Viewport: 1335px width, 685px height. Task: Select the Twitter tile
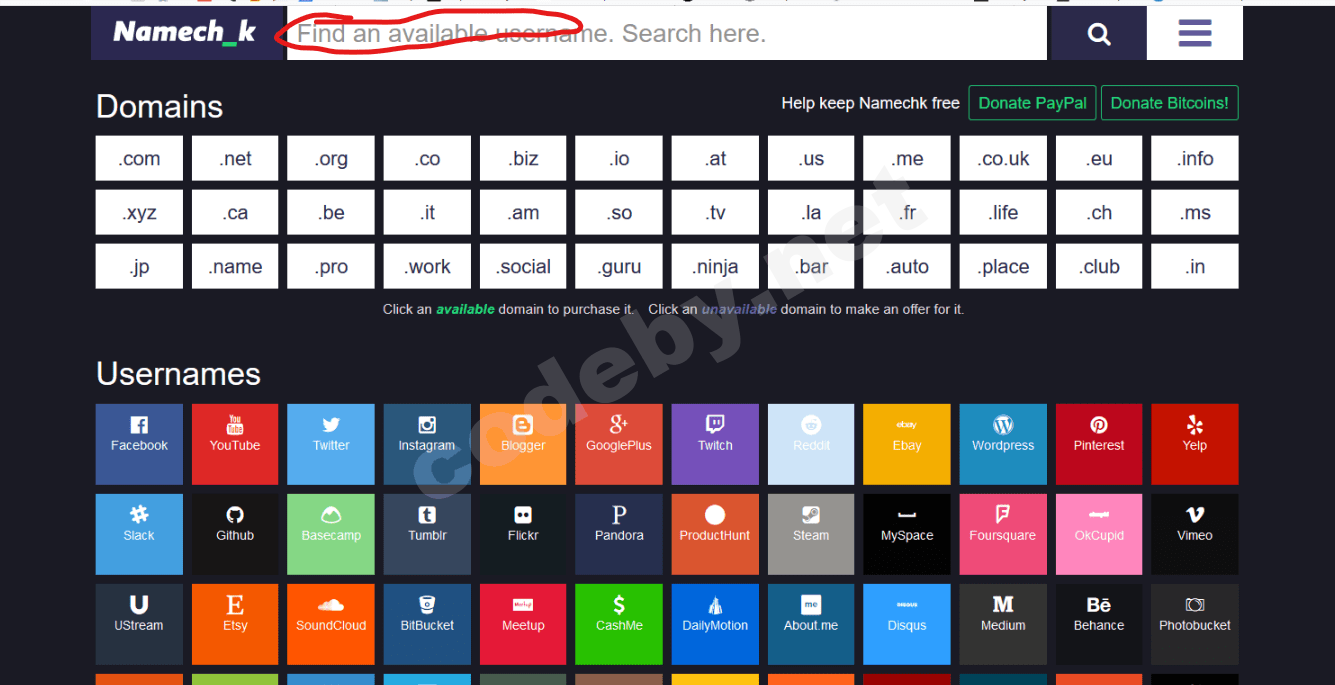331,444
